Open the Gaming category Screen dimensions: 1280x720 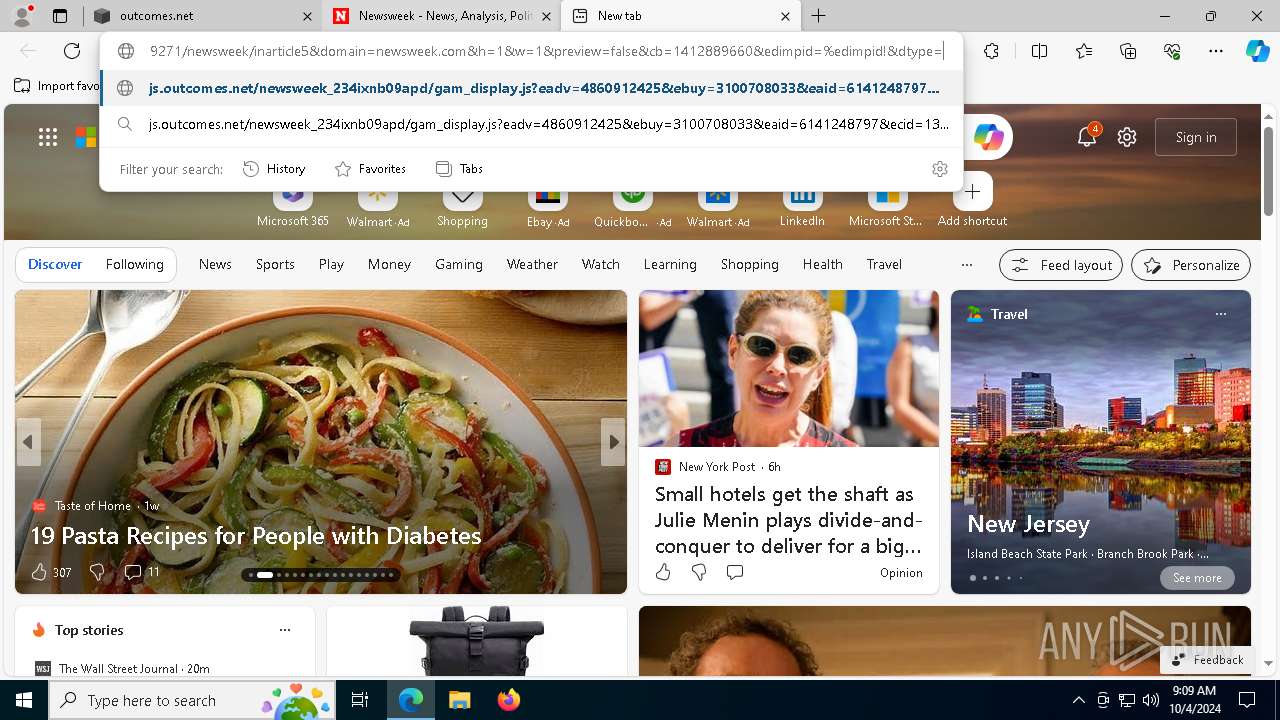coord(459,264)
